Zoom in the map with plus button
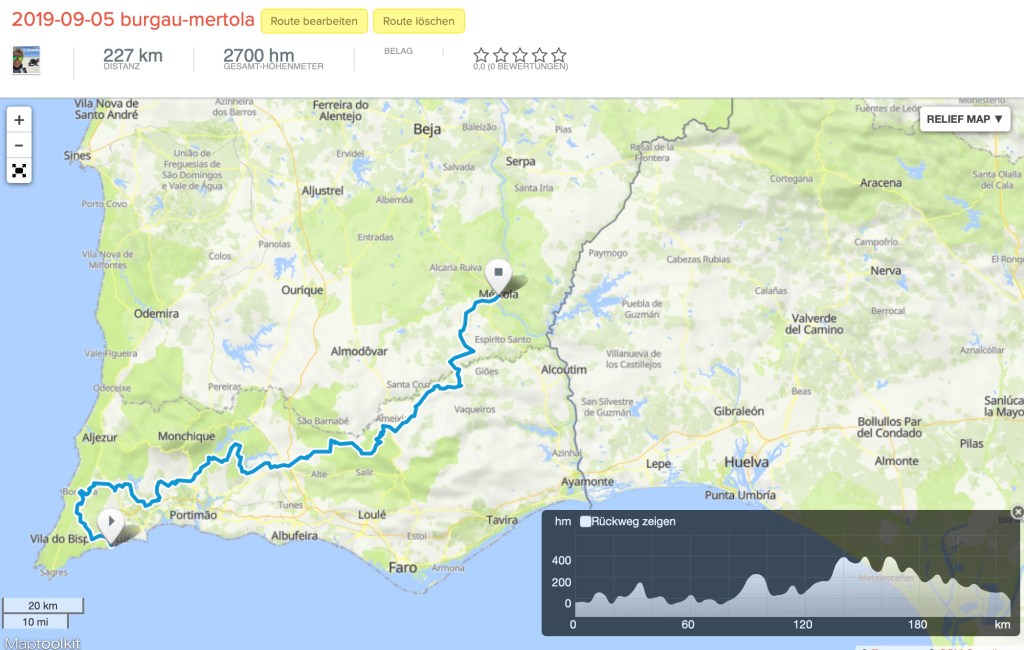Viewport: 1024px width, 650px height. pos(19,120)
